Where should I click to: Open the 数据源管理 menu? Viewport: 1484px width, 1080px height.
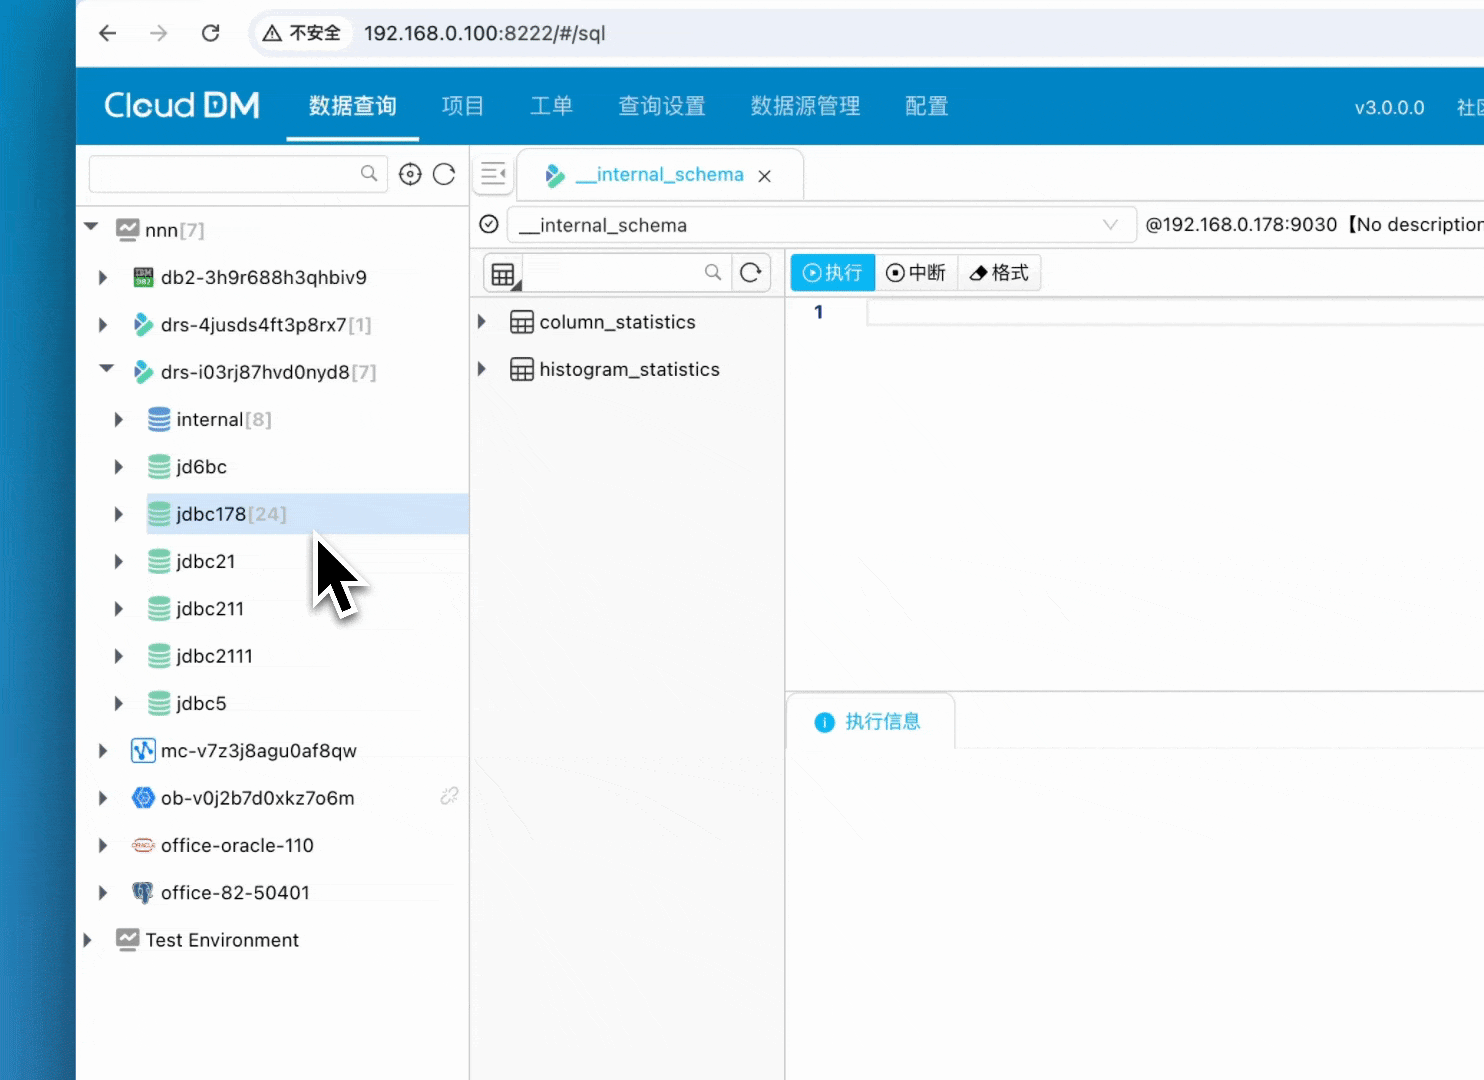(x=805, y=106)
